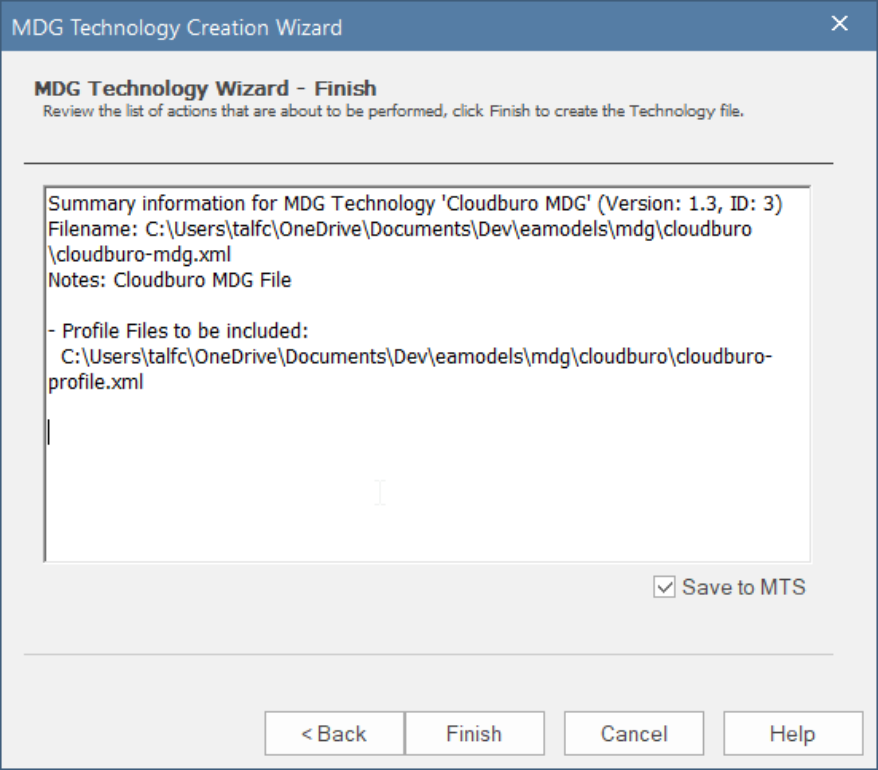
Task: Cancel the technology wizard
Action: pos(634,734)
